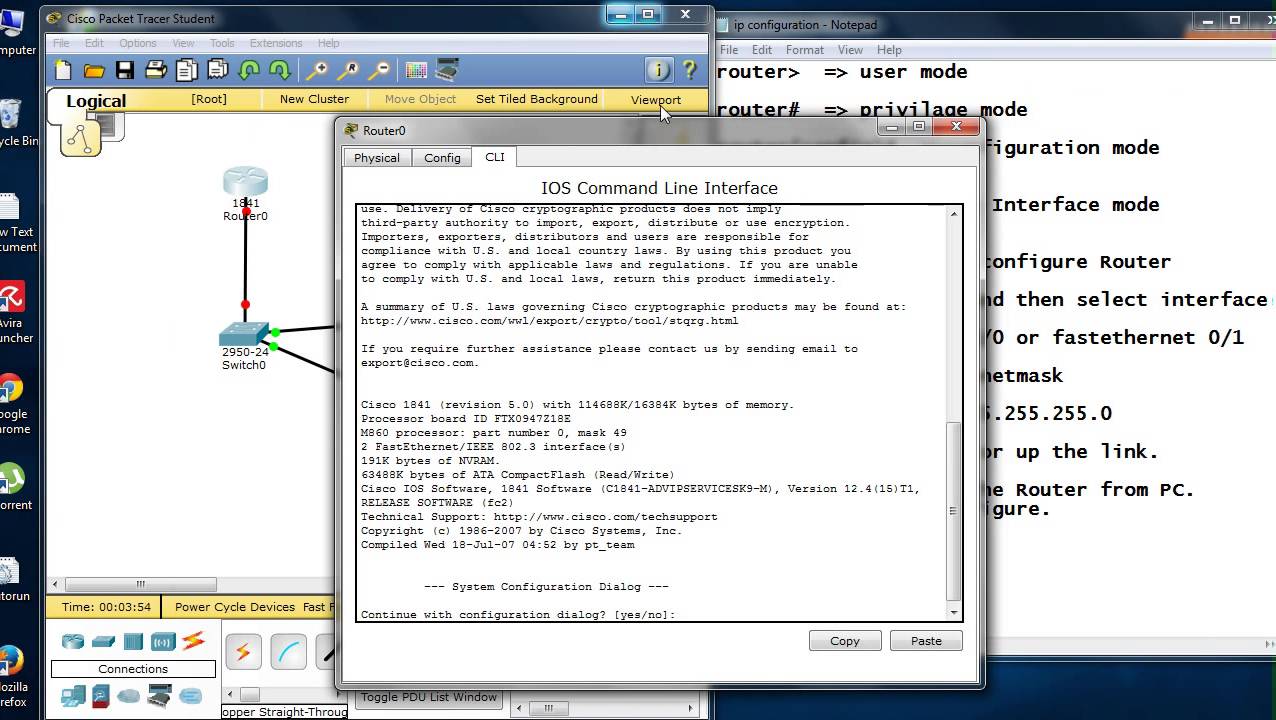Open the View menu in Packet Tracer
The image size is (1276, 720).
[x=183, y=43]
